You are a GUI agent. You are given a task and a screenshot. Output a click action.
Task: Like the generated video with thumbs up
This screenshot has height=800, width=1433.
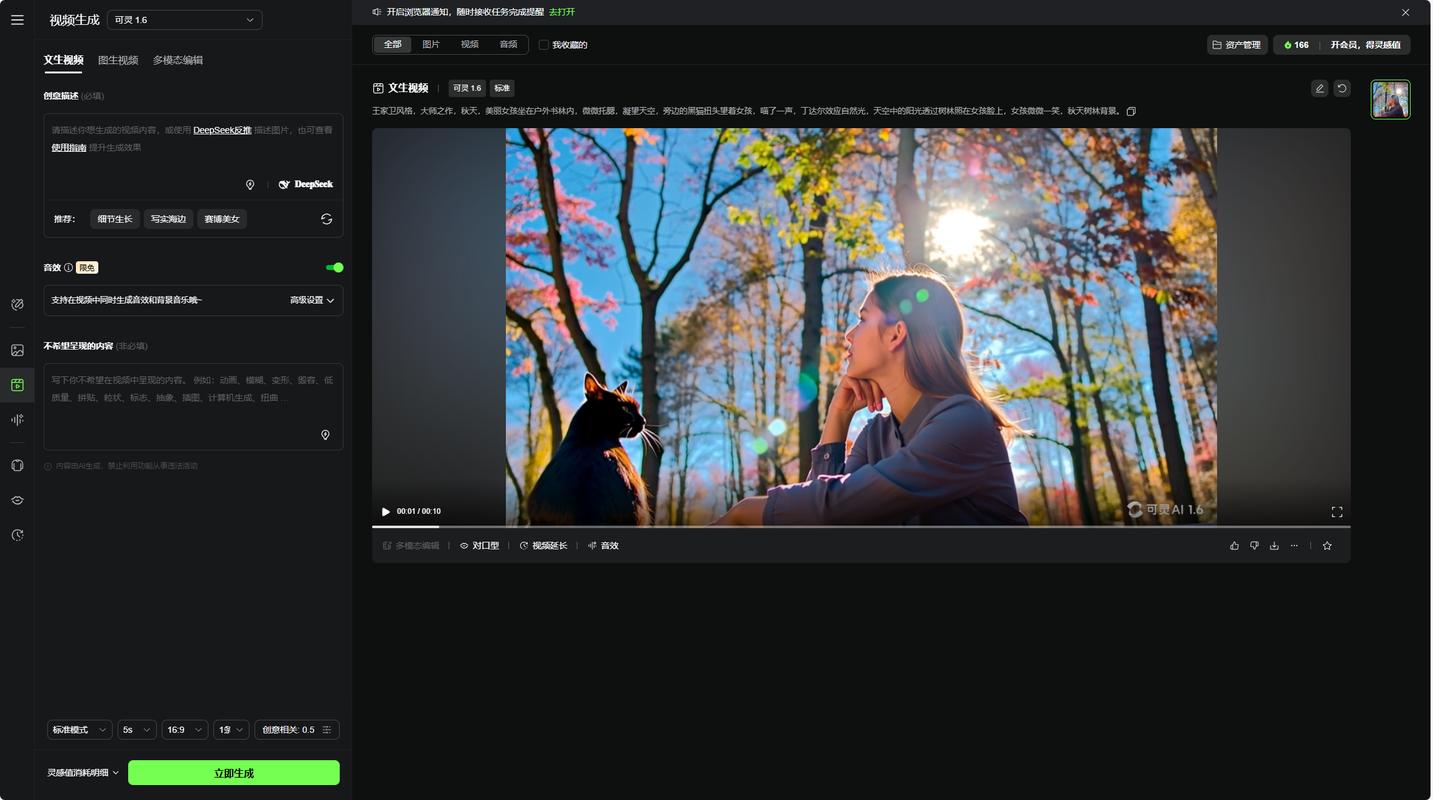(x=1234, y=546)
